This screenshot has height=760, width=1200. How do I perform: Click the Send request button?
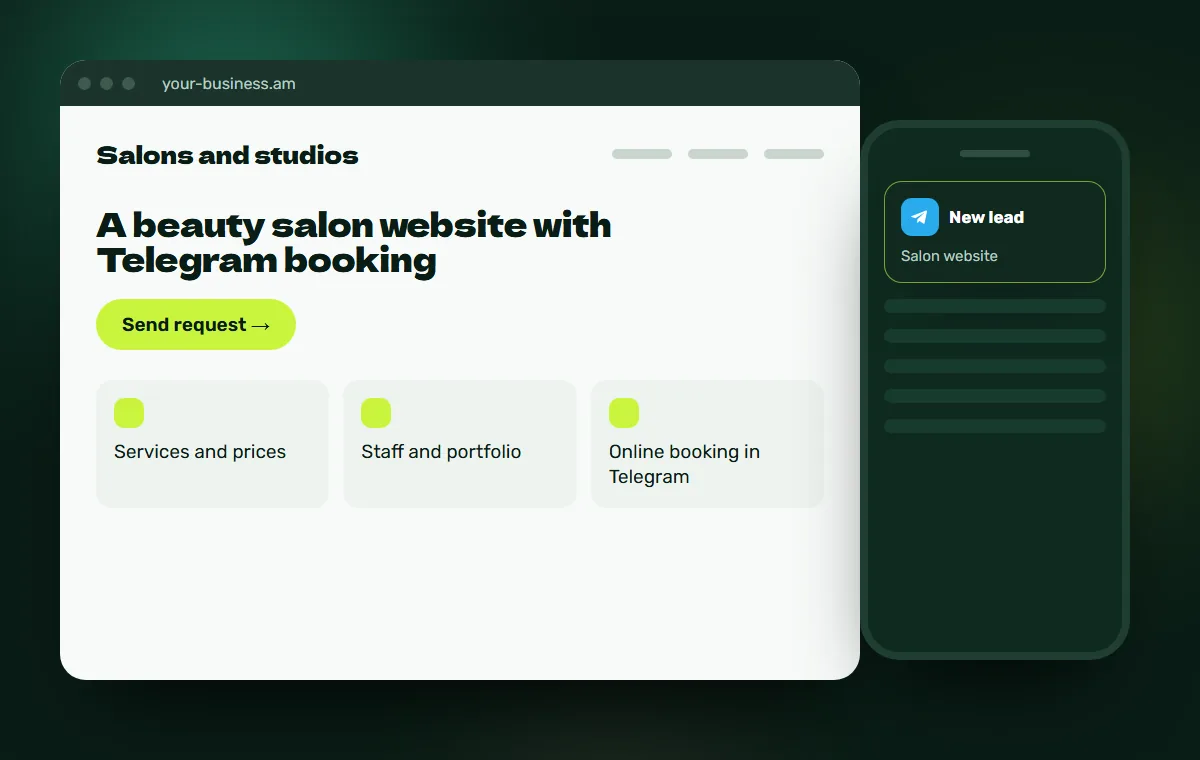[x=196, y=325]
